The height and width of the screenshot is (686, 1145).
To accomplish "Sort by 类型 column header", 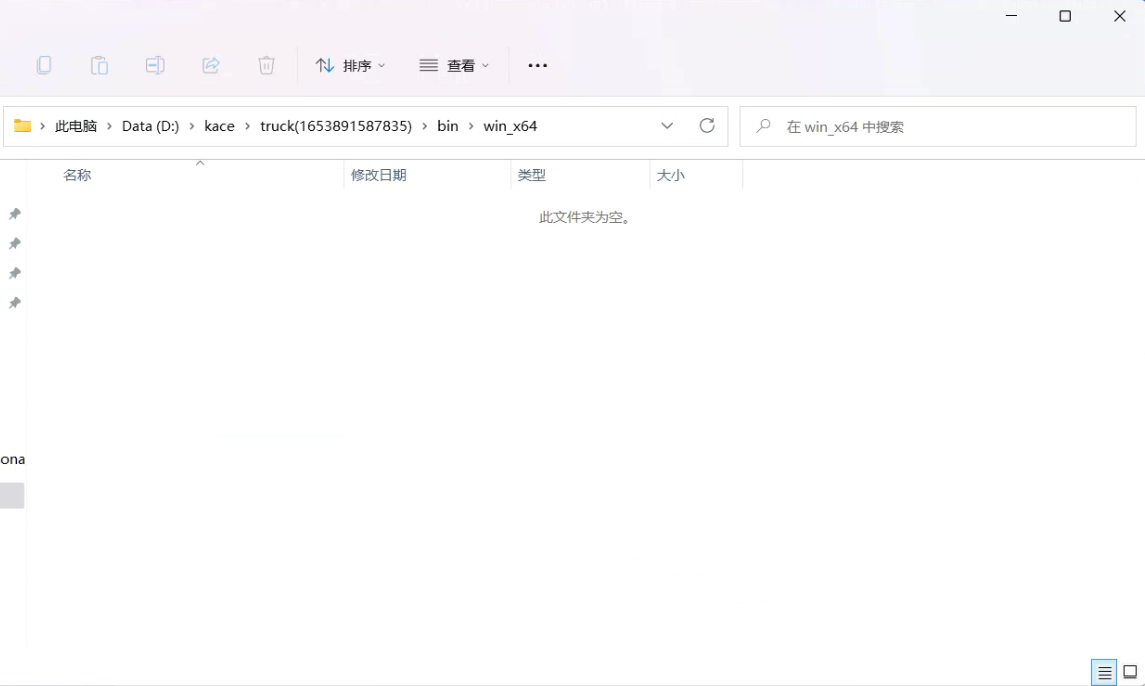I will pyautogui.click(x=532, y=175).
